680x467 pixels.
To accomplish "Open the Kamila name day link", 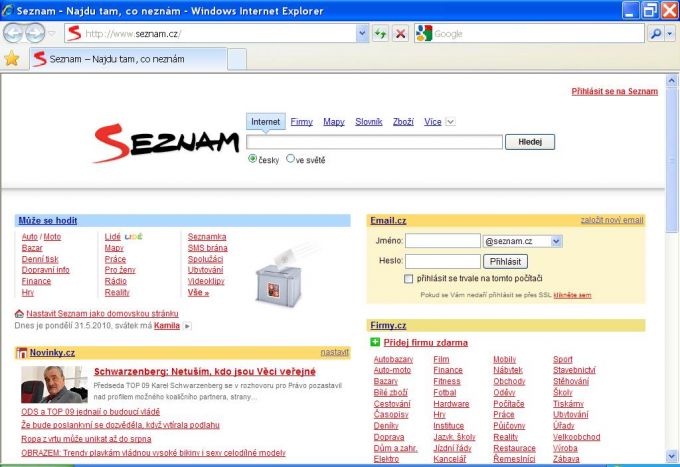I will click(x=167, y=326).
